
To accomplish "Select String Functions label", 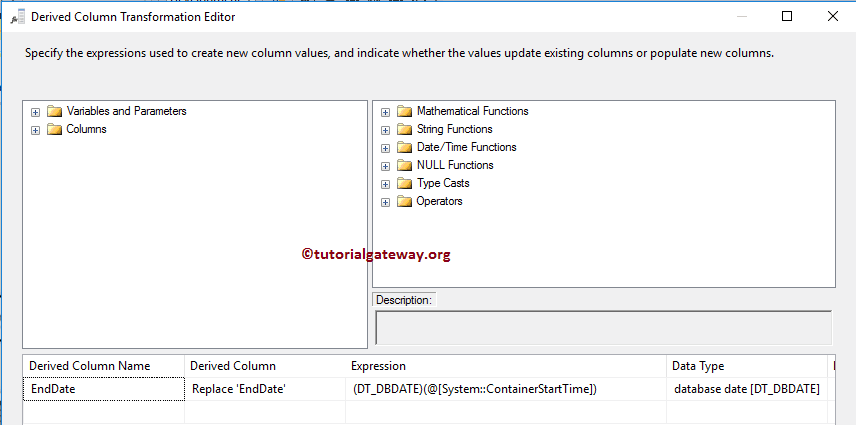I will pyautogui.click(x=454, y=129).
